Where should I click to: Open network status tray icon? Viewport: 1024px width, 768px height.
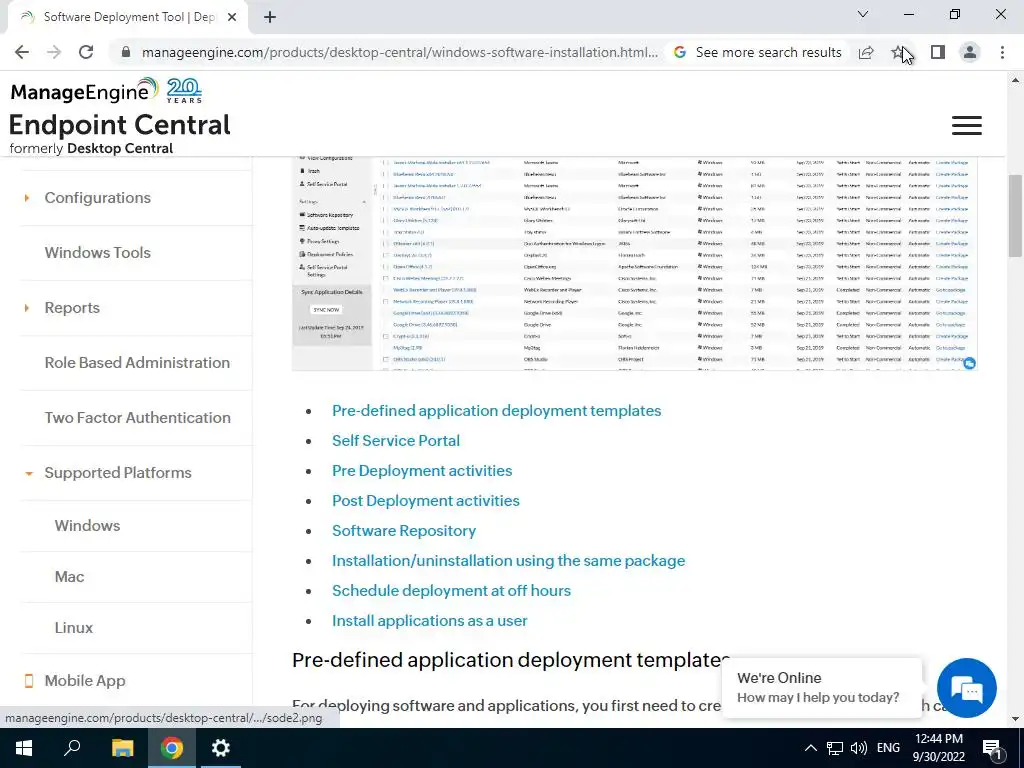point(835,748)
